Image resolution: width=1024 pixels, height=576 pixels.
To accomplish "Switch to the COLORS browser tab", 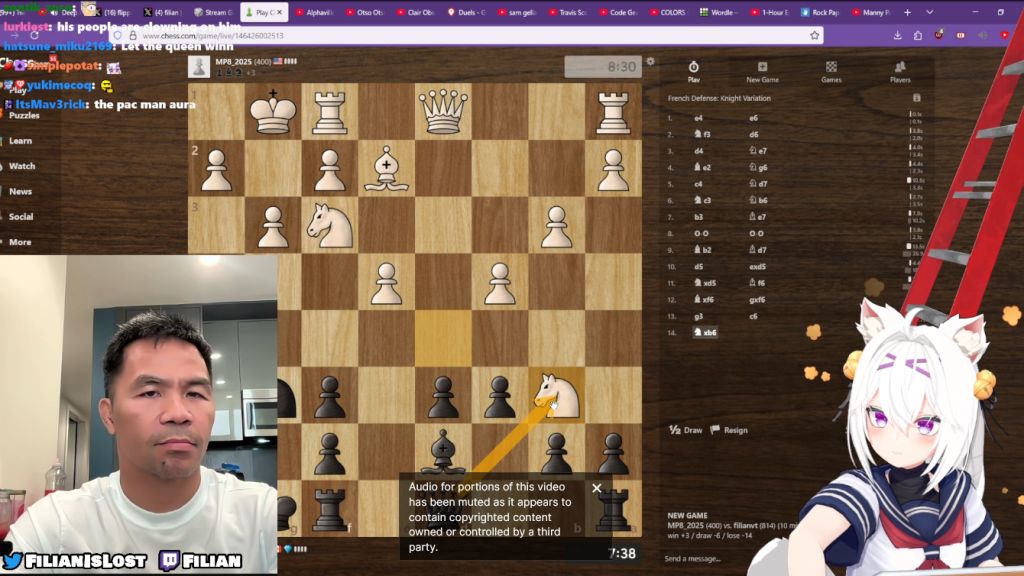I will coord(667,12).
